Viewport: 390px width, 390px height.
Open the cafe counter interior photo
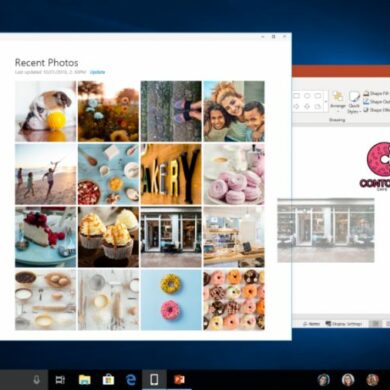tap(234, 237)
